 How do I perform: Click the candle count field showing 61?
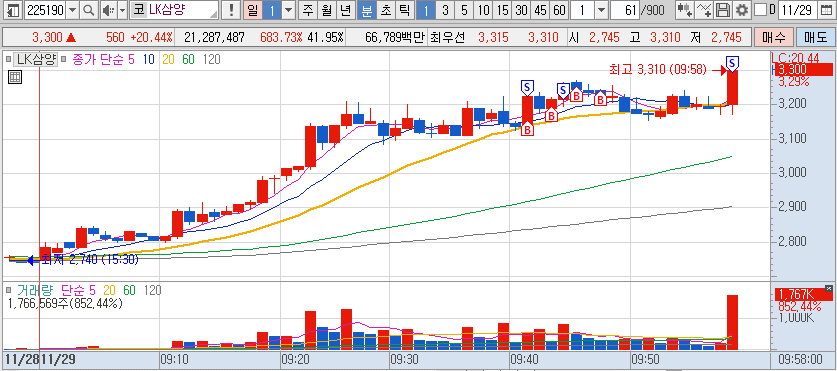[624, 10]
